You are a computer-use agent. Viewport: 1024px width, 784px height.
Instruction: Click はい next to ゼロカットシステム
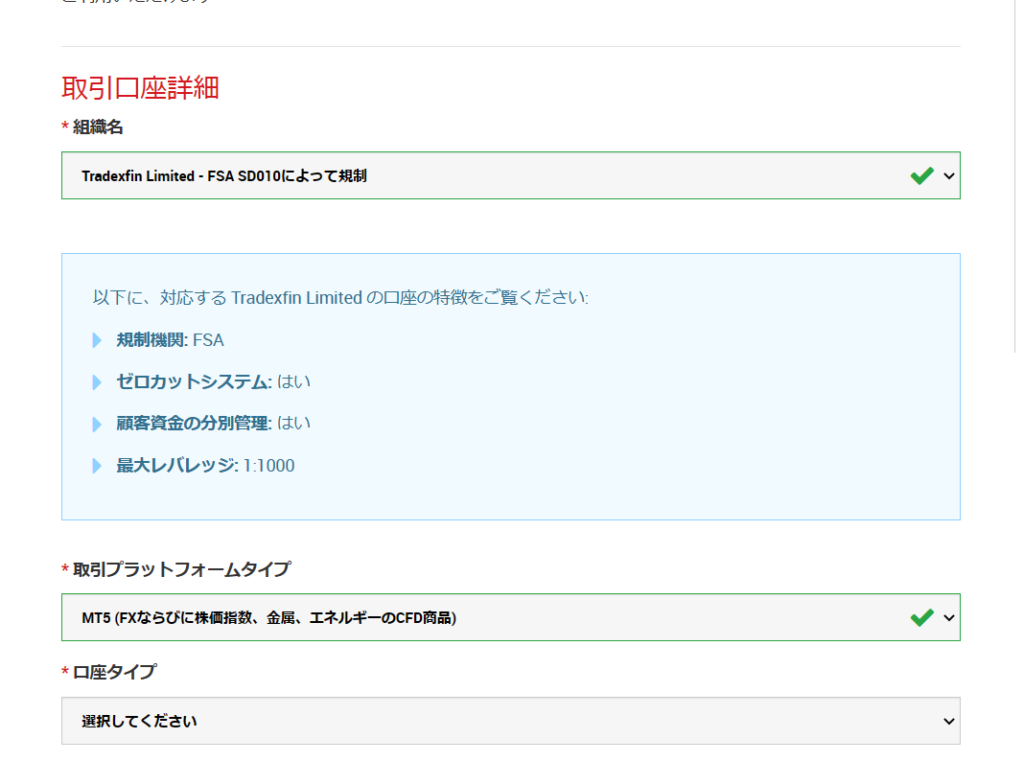coord(294,382)
